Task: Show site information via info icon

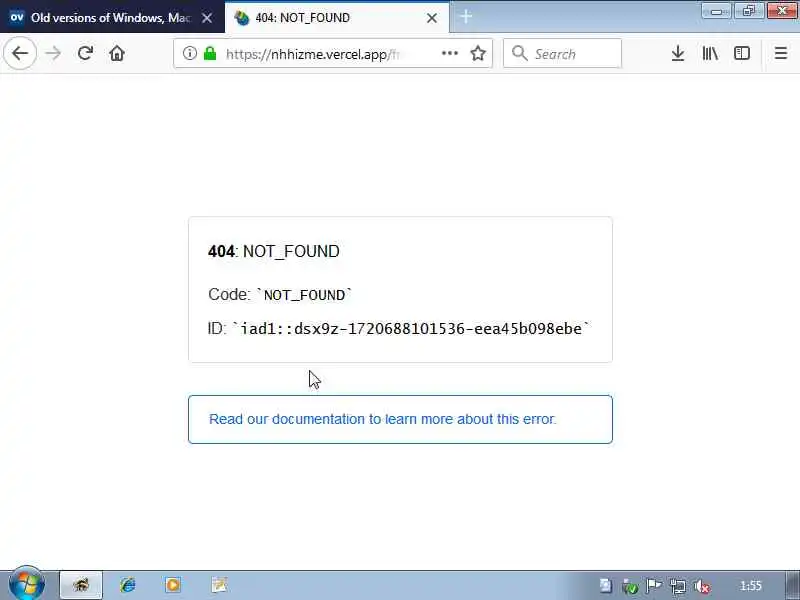Action: [190, 53]
